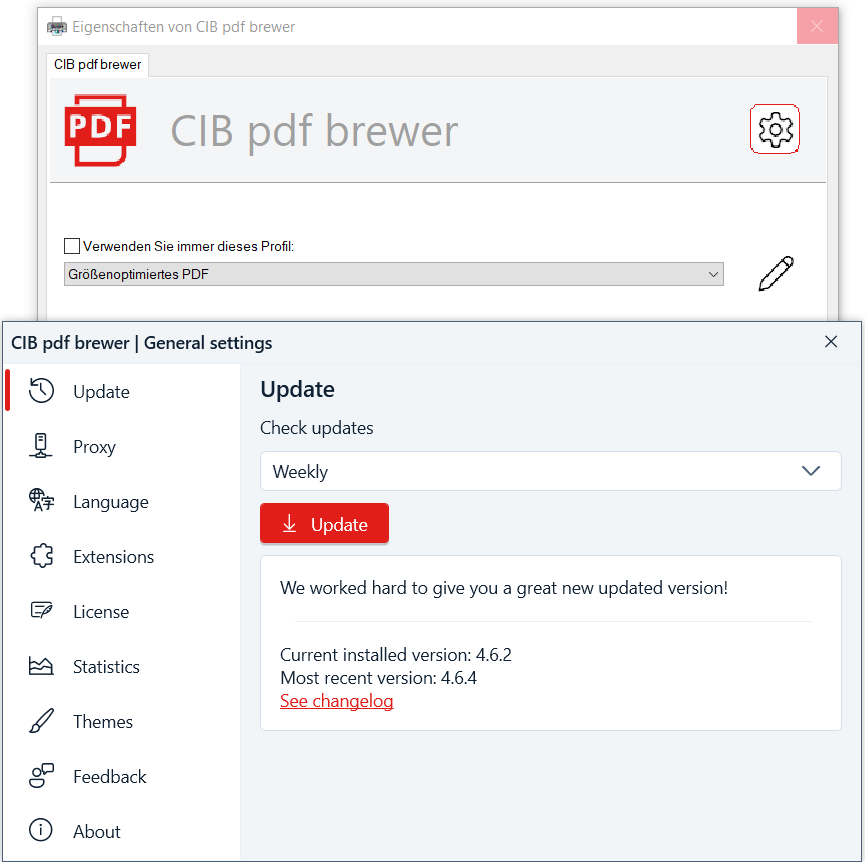Open the Weekly check updates dropdown
The image size is (865, 862).
point(551,471)
